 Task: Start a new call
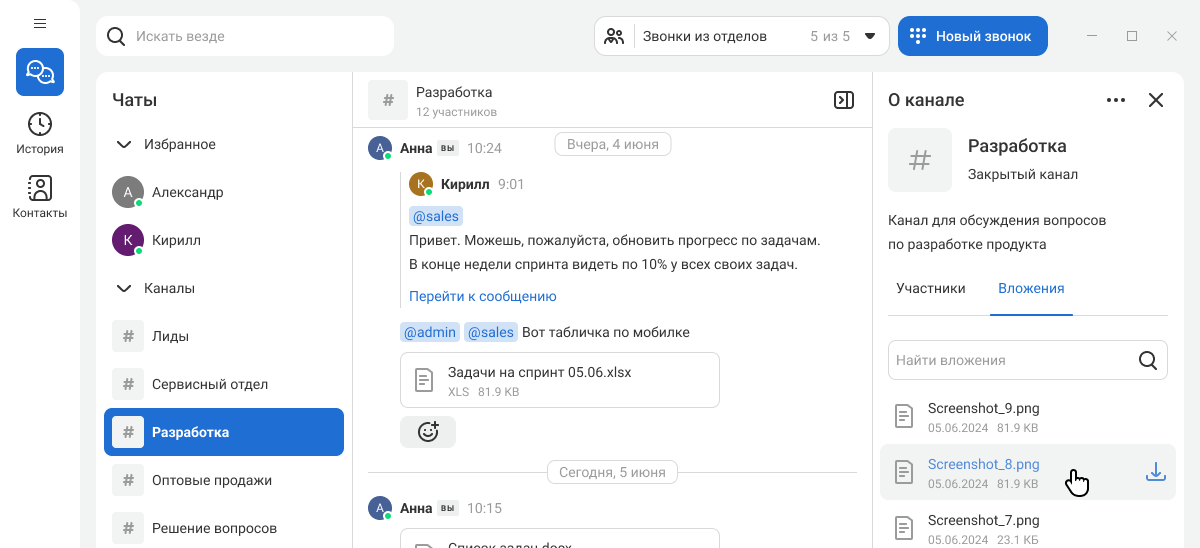tap(972, 36)
